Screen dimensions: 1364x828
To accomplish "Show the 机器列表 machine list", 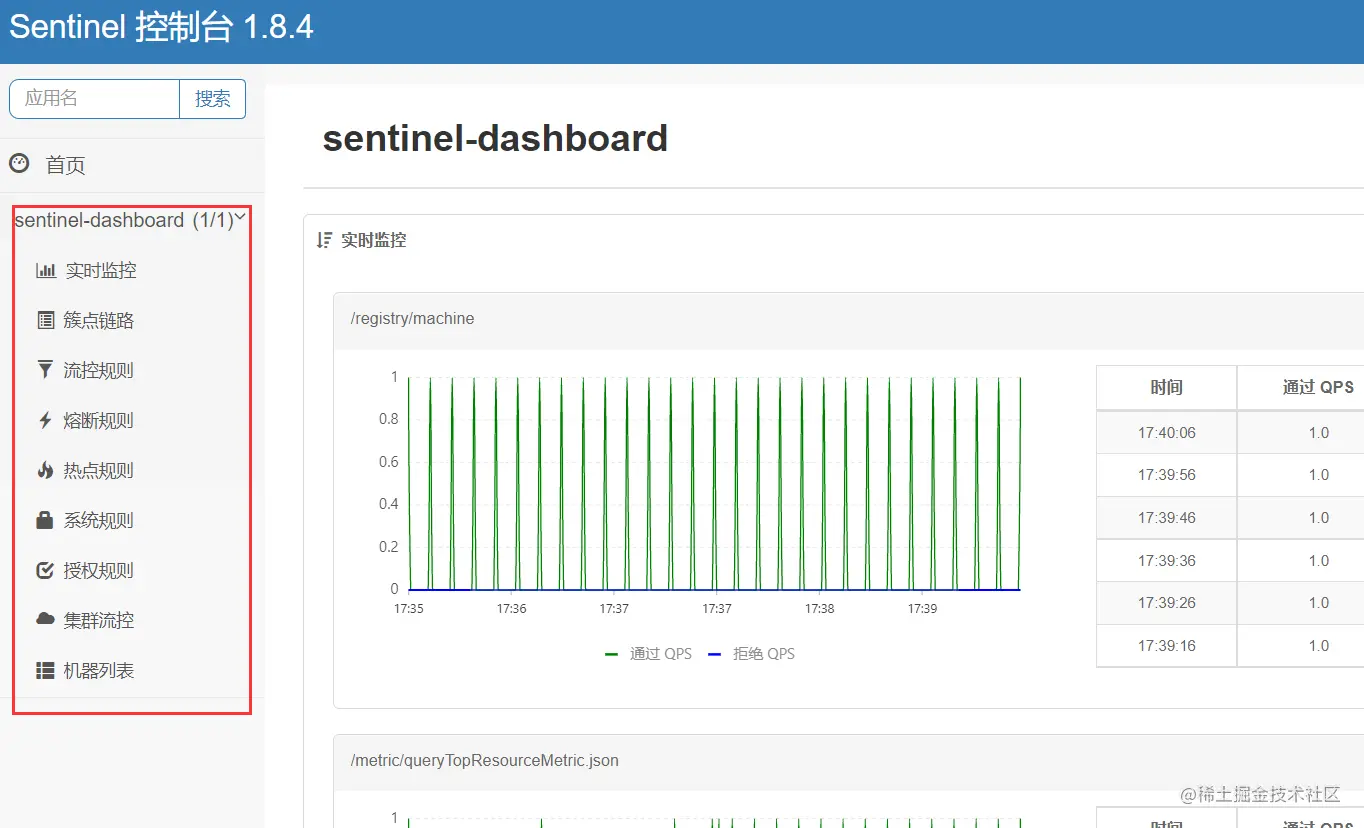I will [99, 671].
